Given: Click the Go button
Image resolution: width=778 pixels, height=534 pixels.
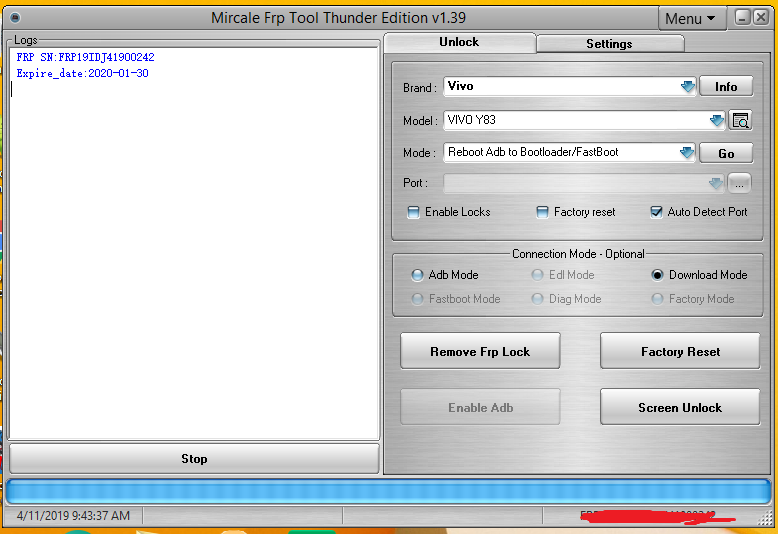Looking at the screenshot, I should pos(726,154).
